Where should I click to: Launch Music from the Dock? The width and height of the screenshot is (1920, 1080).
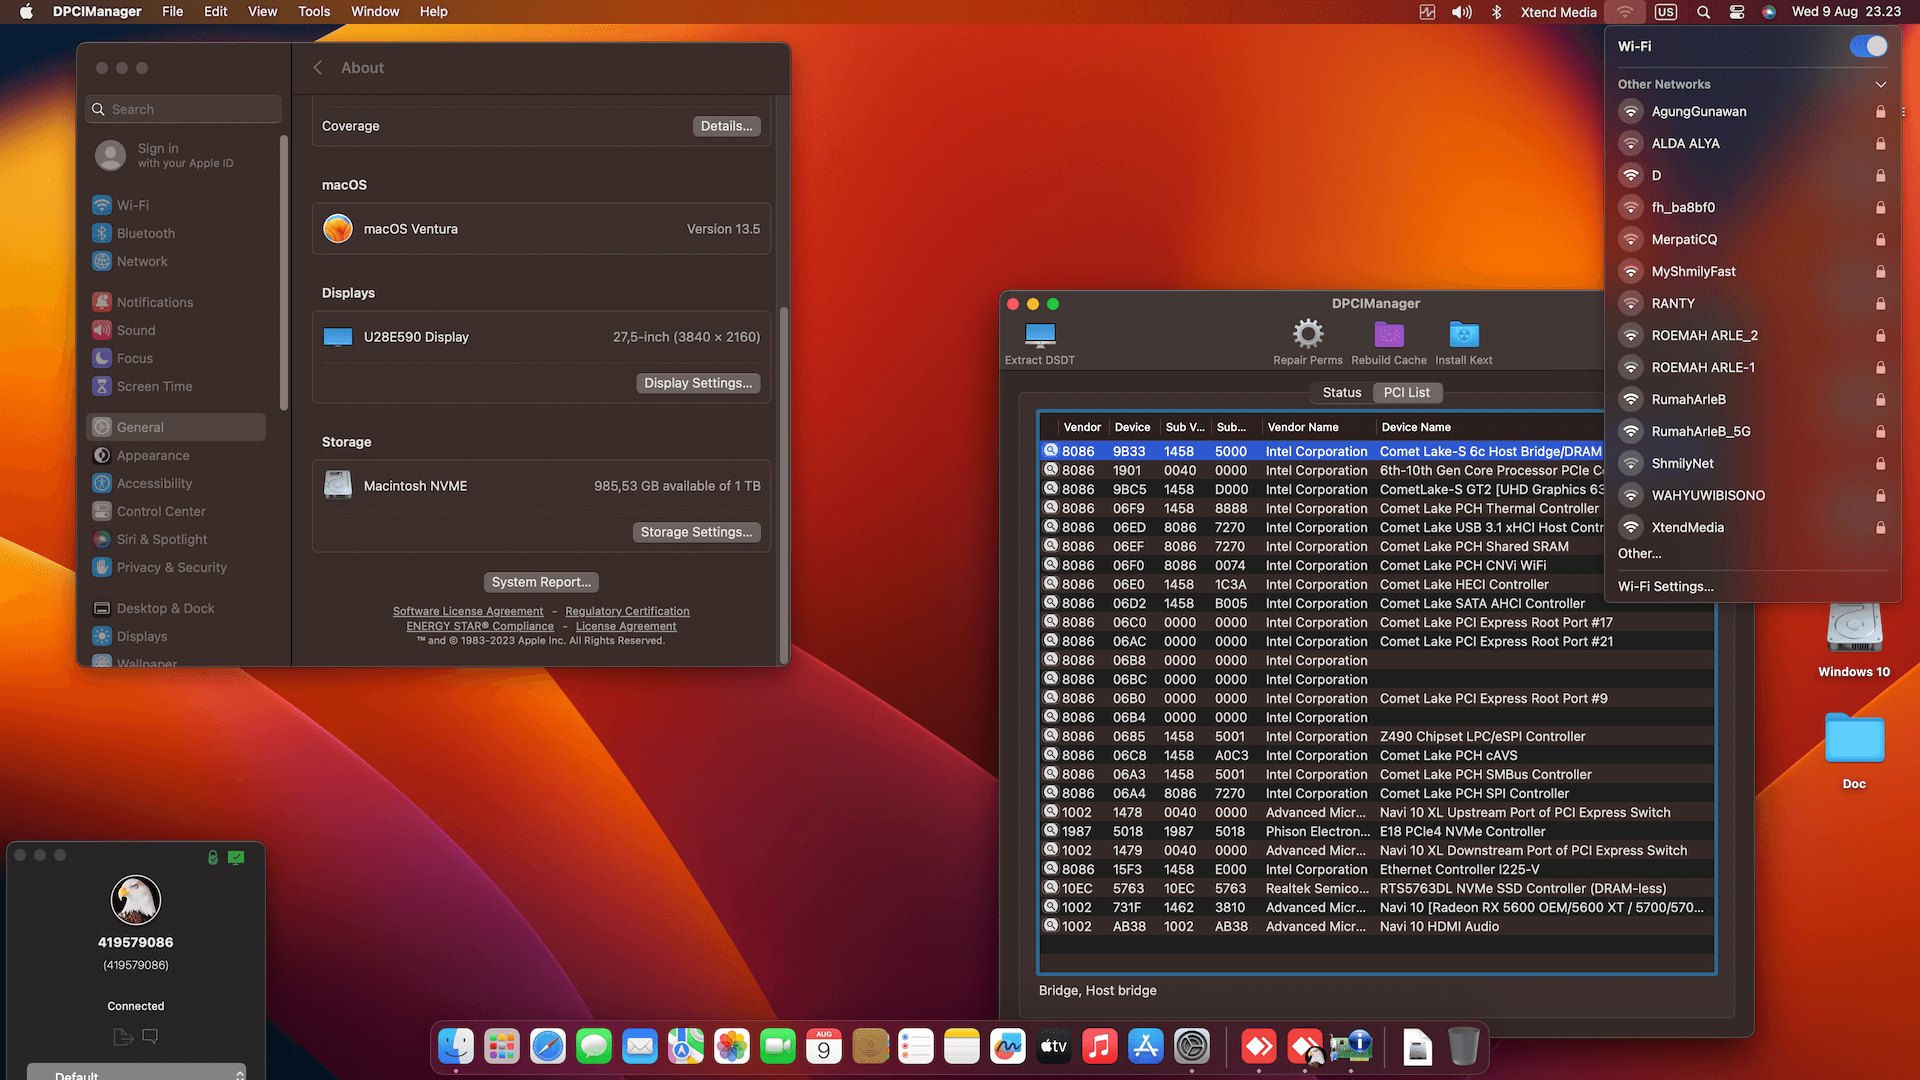coord(1099,1046)
